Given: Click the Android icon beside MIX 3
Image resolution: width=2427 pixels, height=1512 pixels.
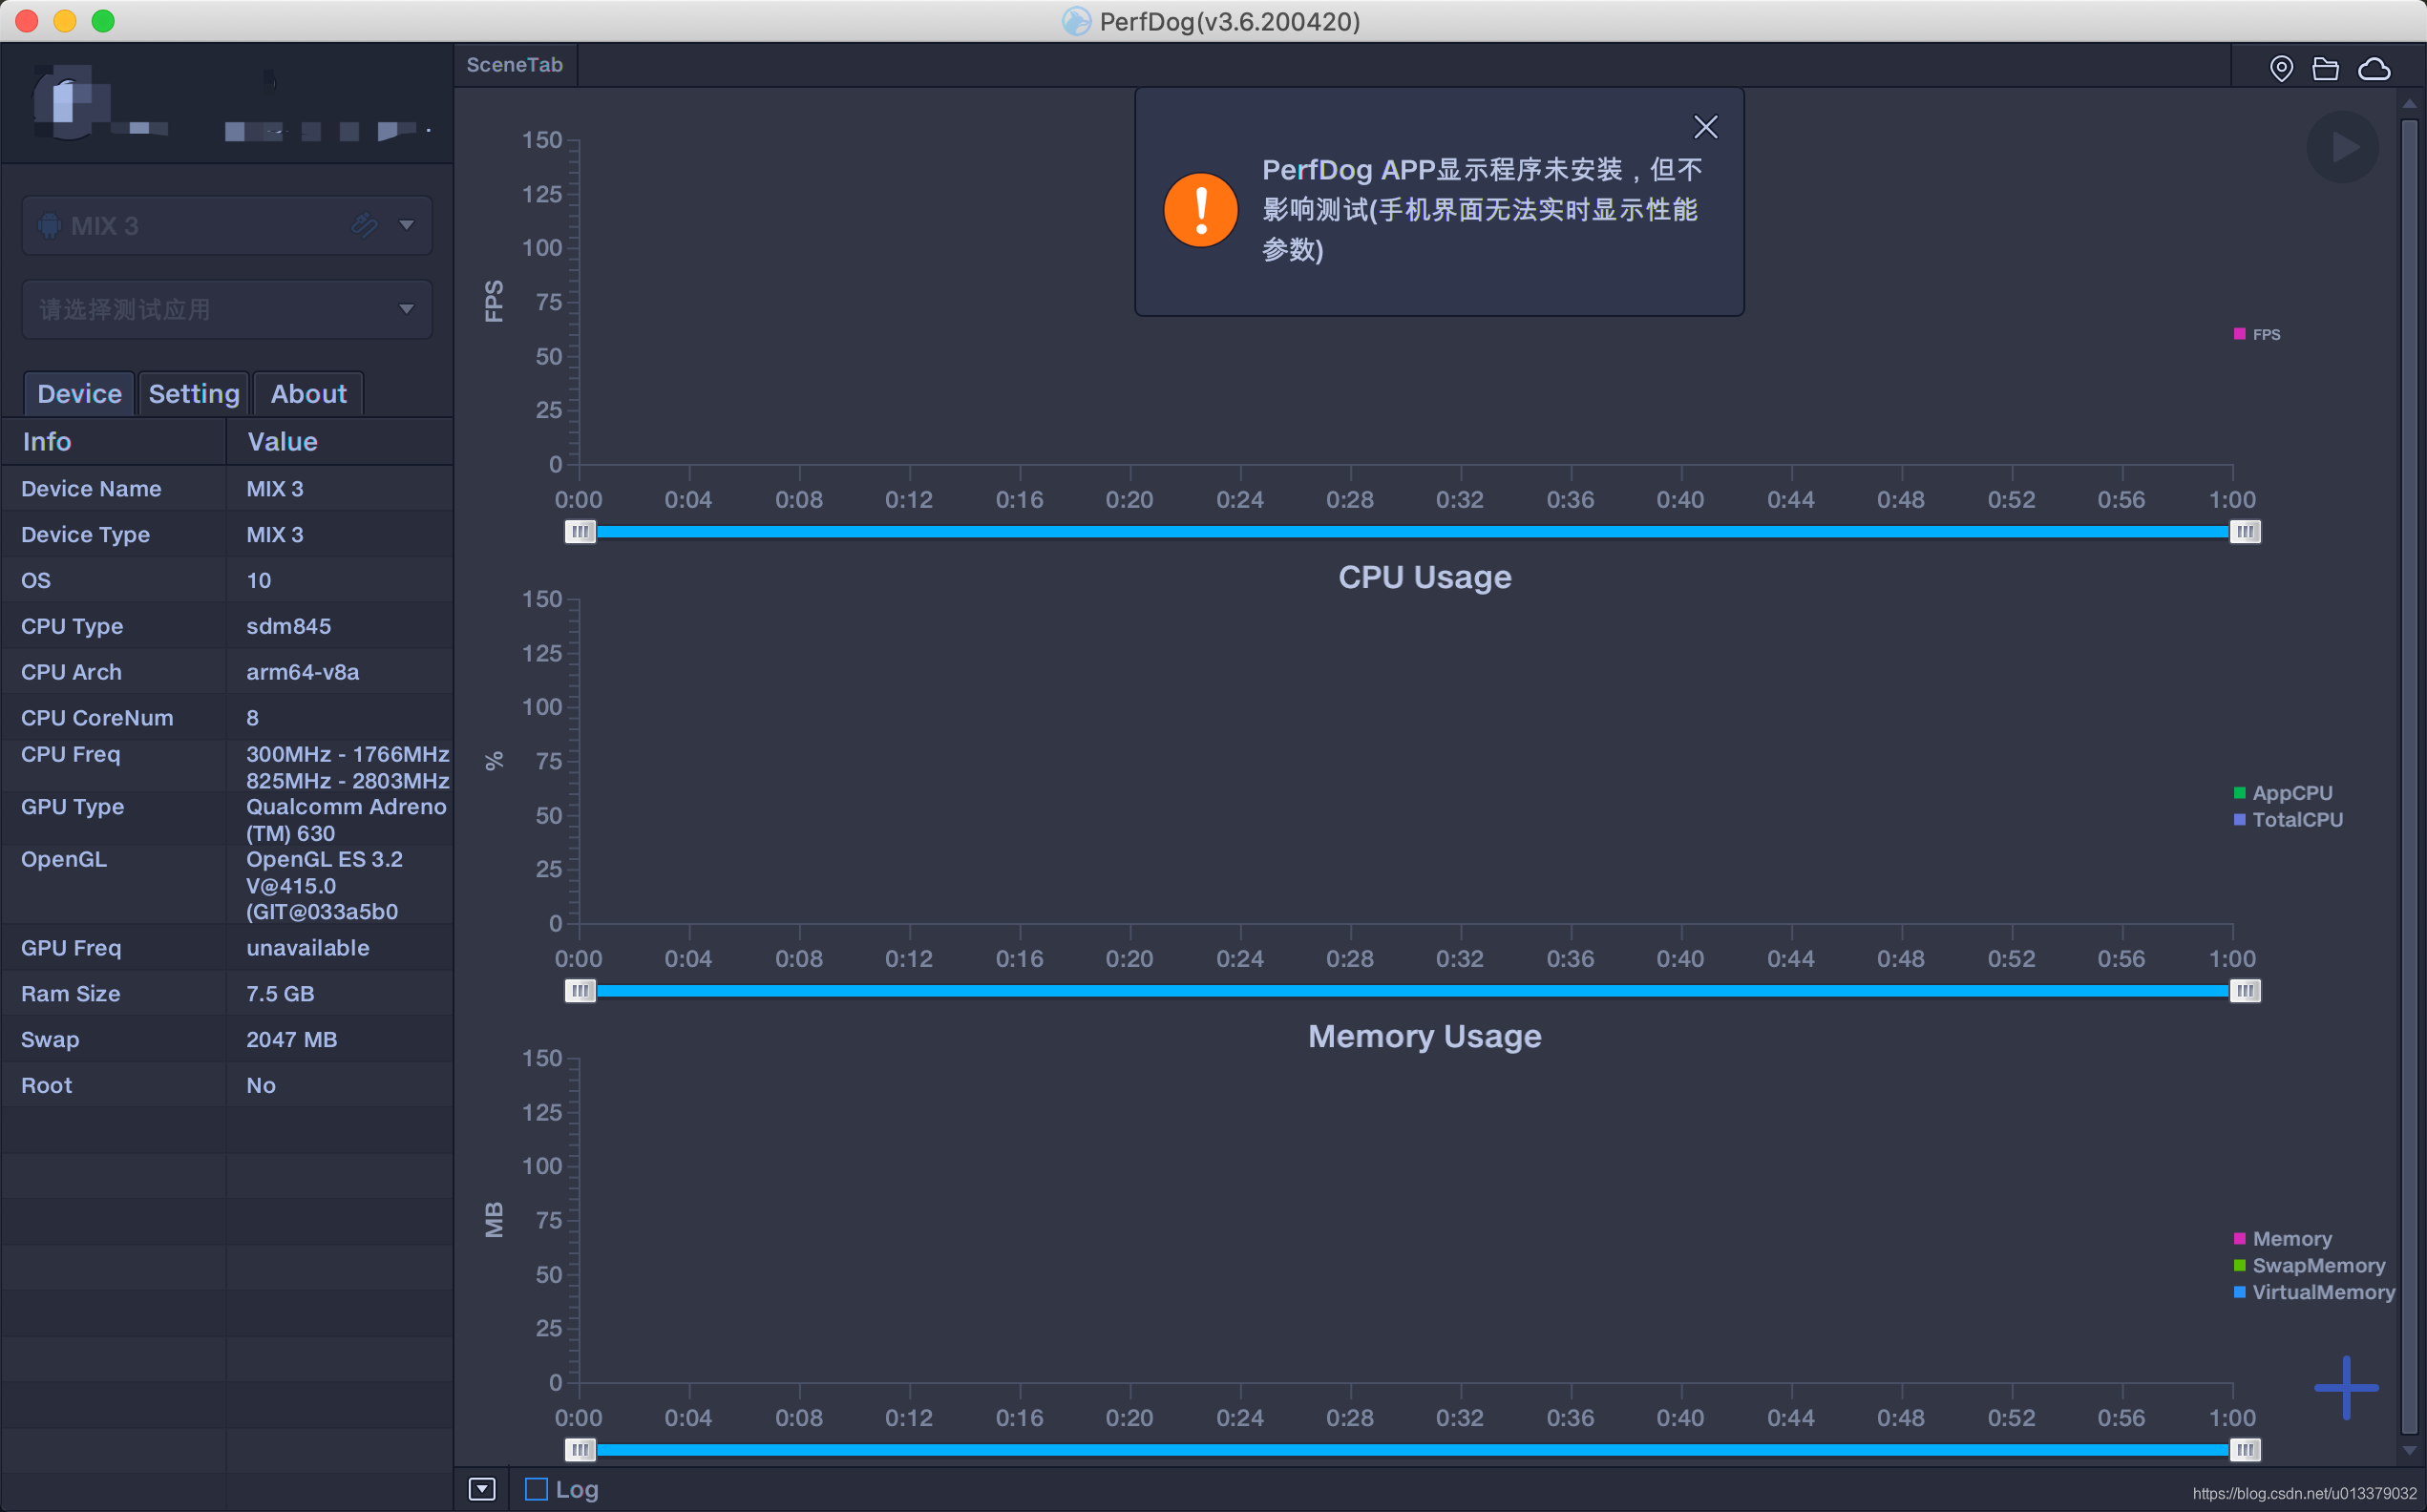Looking at the screenshot, I should click(49, 226).
